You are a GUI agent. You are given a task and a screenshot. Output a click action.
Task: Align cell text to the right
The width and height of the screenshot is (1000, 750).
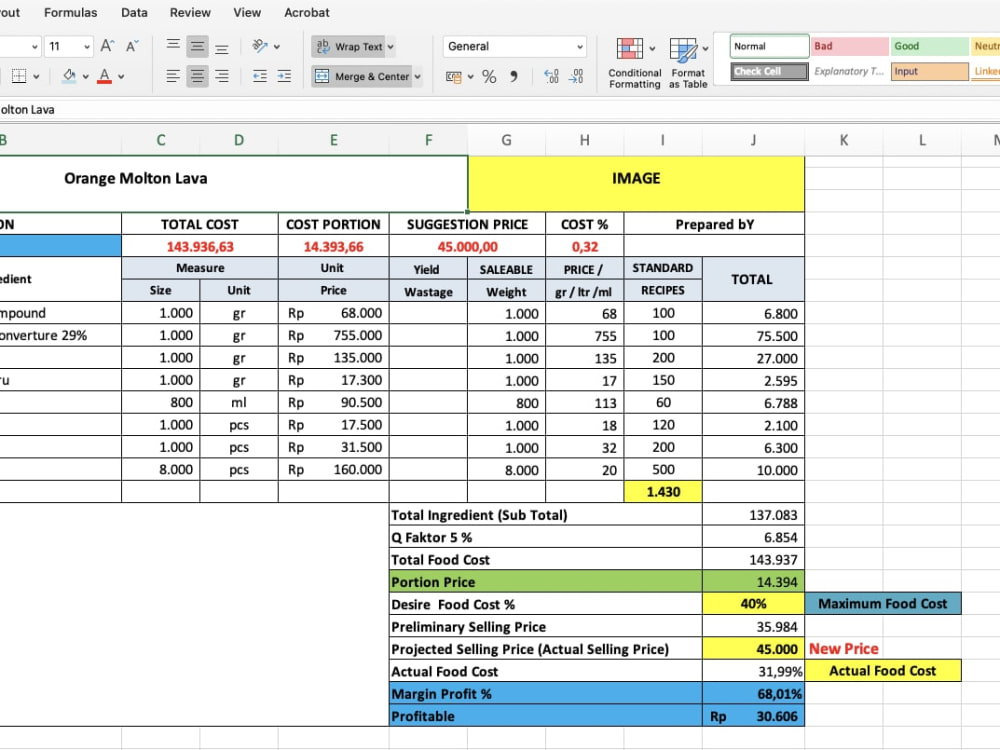pos(221,77)
